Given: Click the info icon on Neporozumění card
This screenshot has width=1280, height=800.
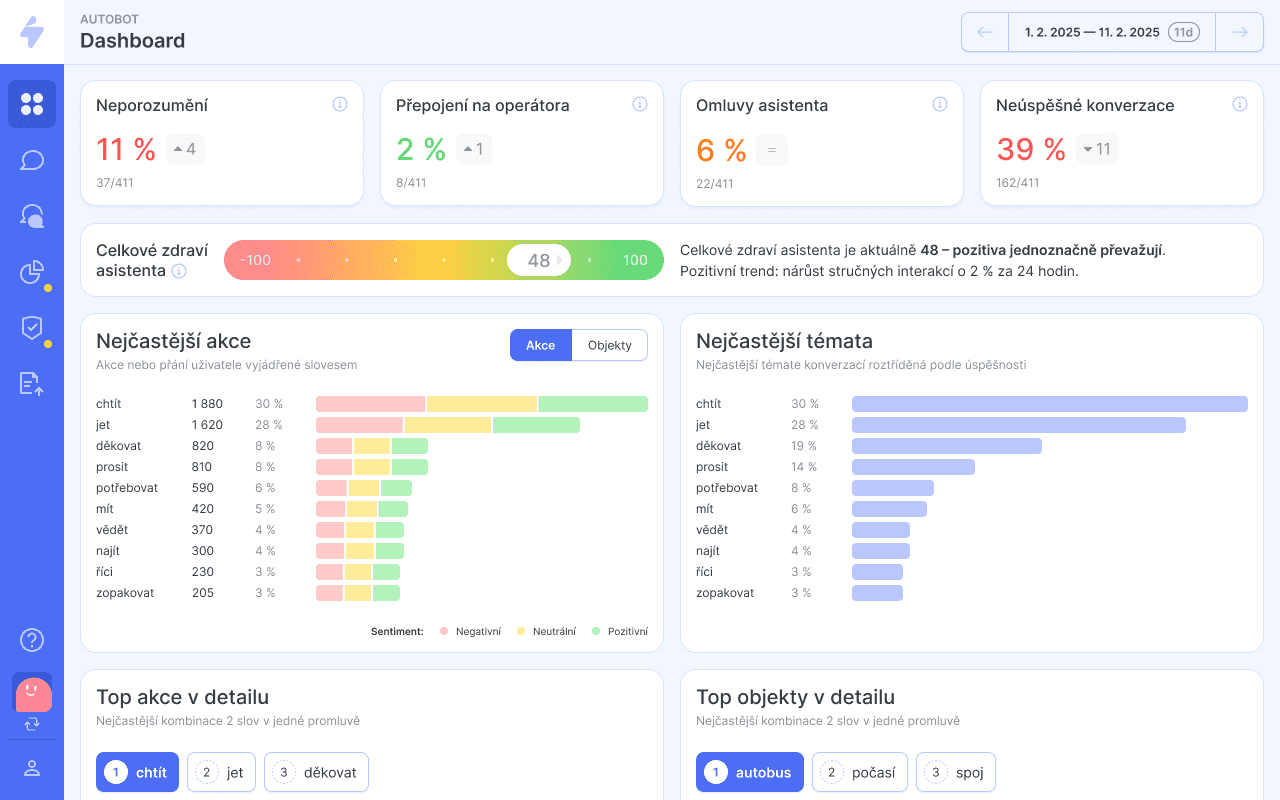Looking at the screenshot, I should click(x=339, y=104).
